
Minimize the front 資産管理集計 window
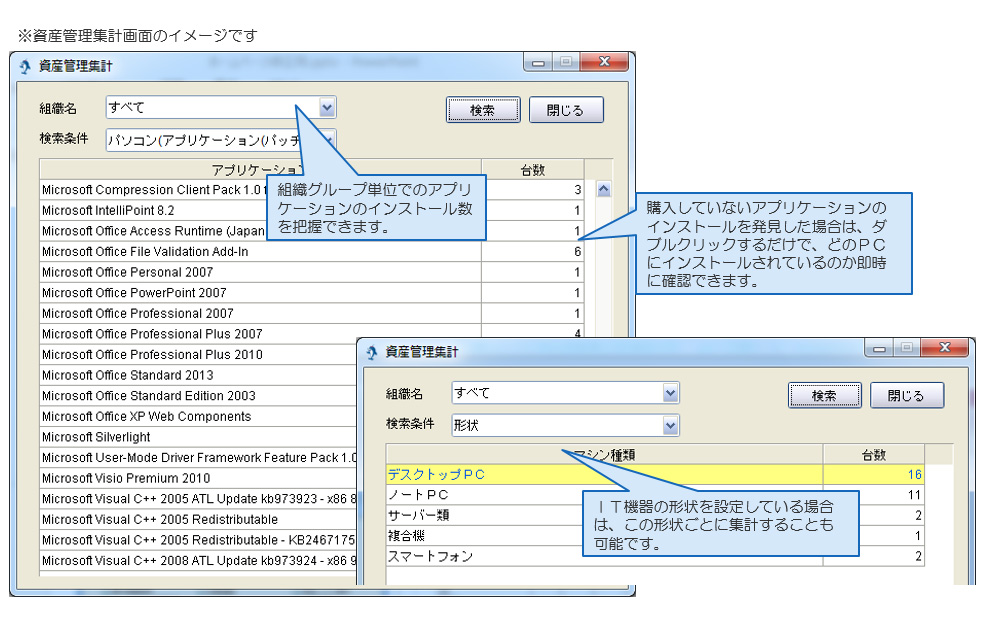tap(879, 348)
